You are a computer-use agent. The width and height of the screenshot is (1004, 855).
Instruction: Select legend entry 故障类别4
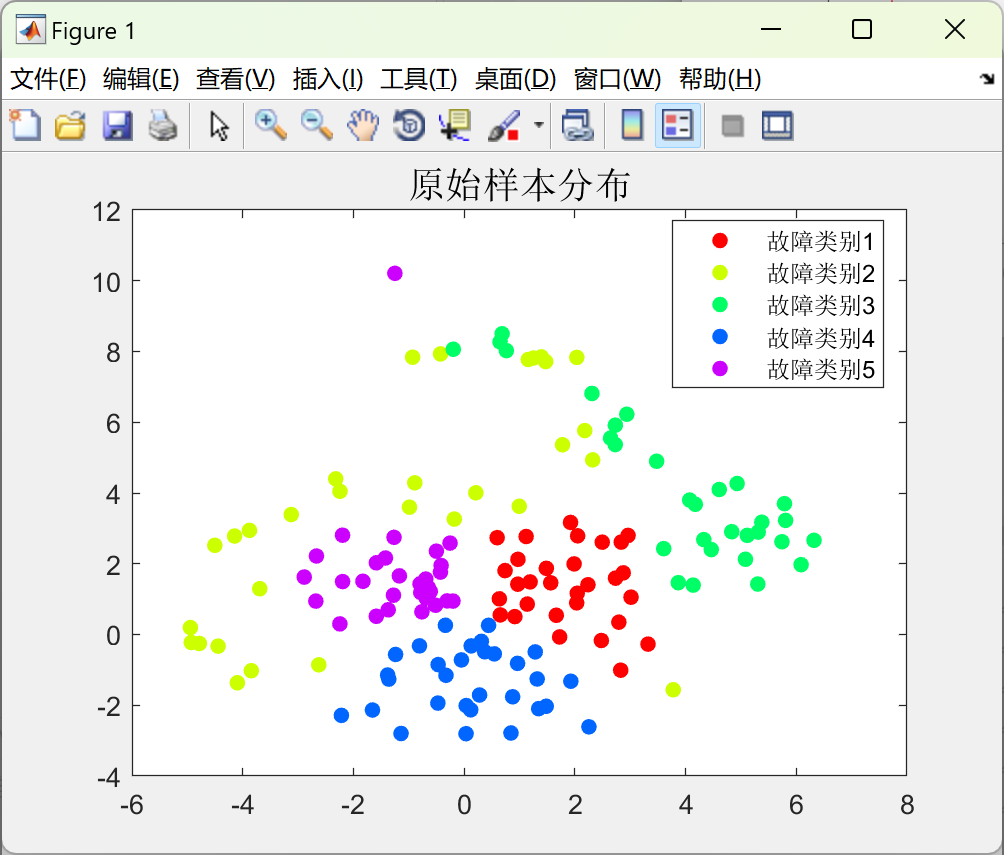coord(821,338)
